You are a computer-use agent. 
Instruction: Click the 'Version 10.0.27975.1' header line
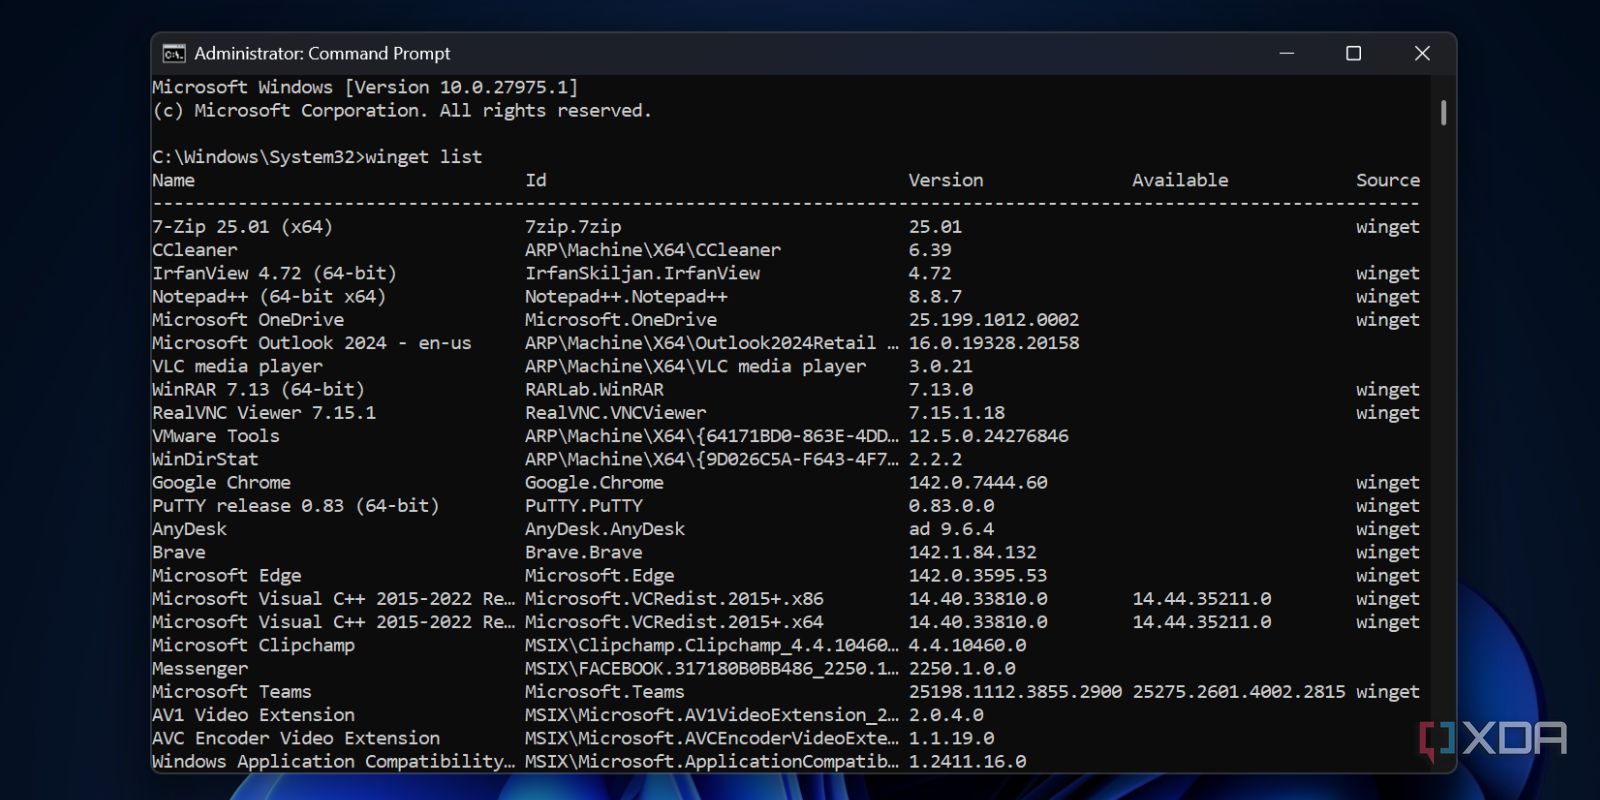click(x=365, y=87)
